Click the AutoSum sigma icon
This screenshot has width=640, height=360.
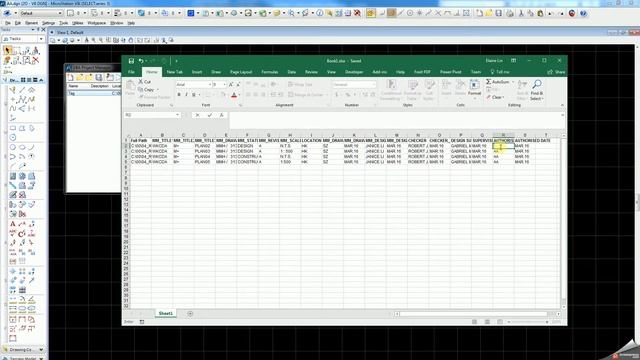coord(488,82)
